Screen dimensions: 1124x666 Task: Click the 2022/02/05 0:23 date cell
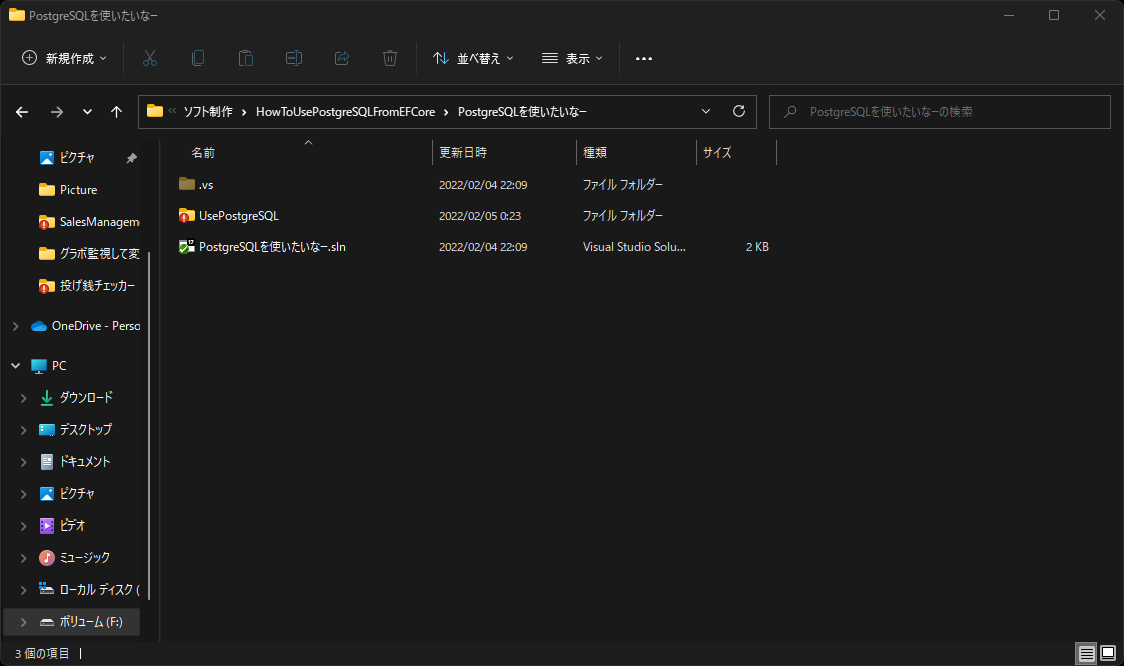point(480,216)
